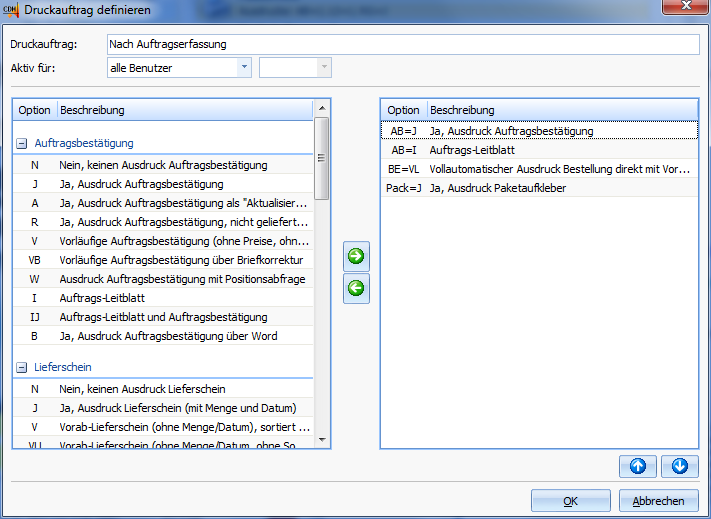
Task: Click the CDH application icon in title bar
Action: pyautogui.click(x=11, y=10)
